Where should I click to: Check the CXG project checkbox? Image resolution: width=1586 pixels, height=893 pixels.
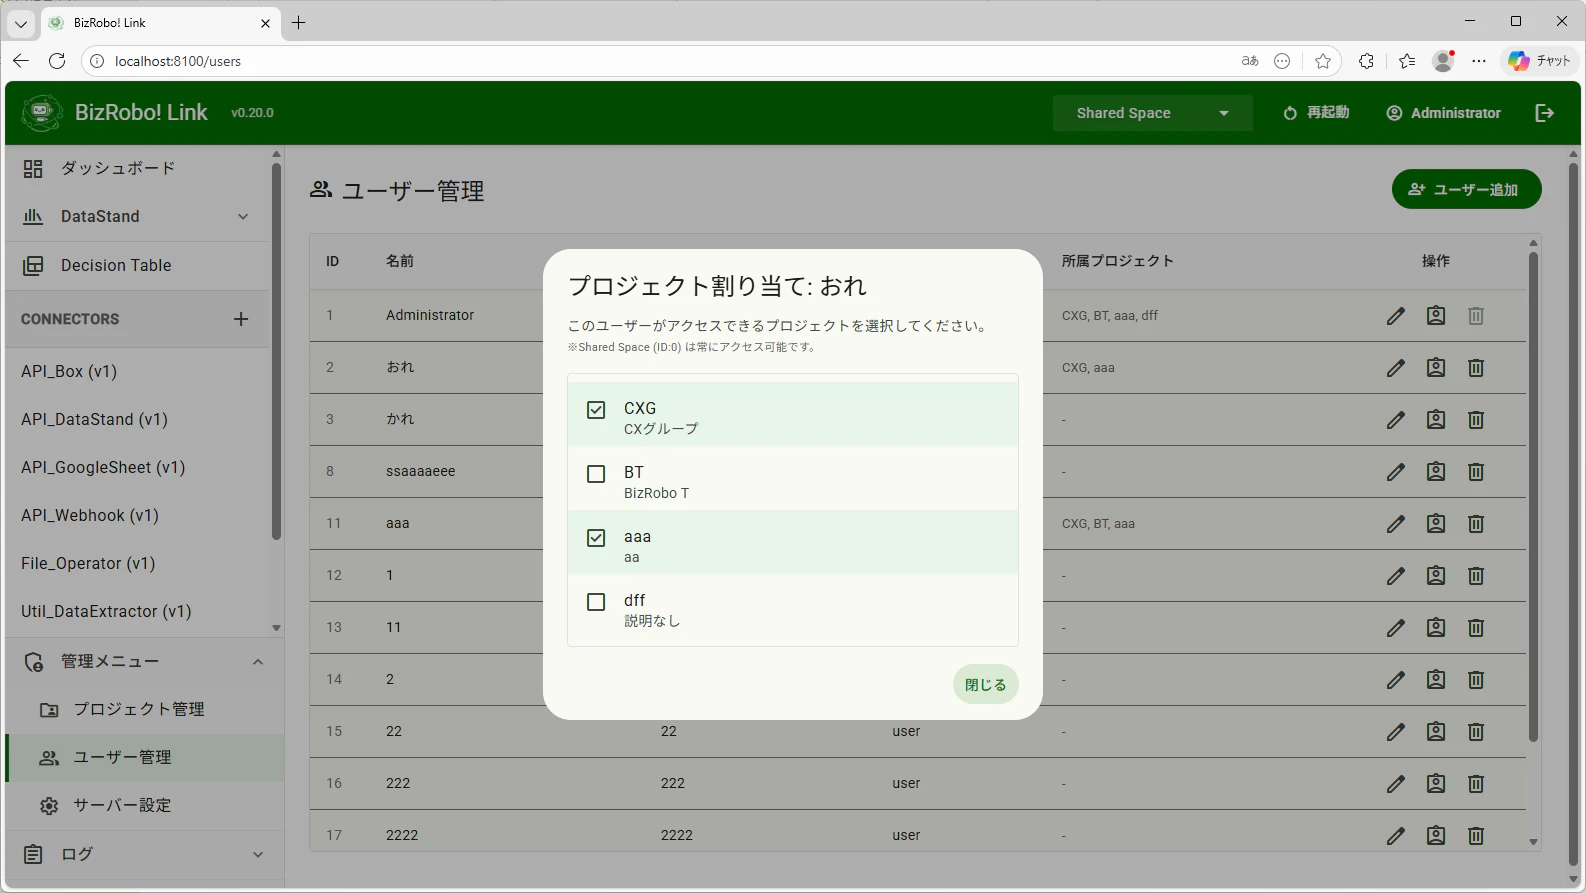596,410
